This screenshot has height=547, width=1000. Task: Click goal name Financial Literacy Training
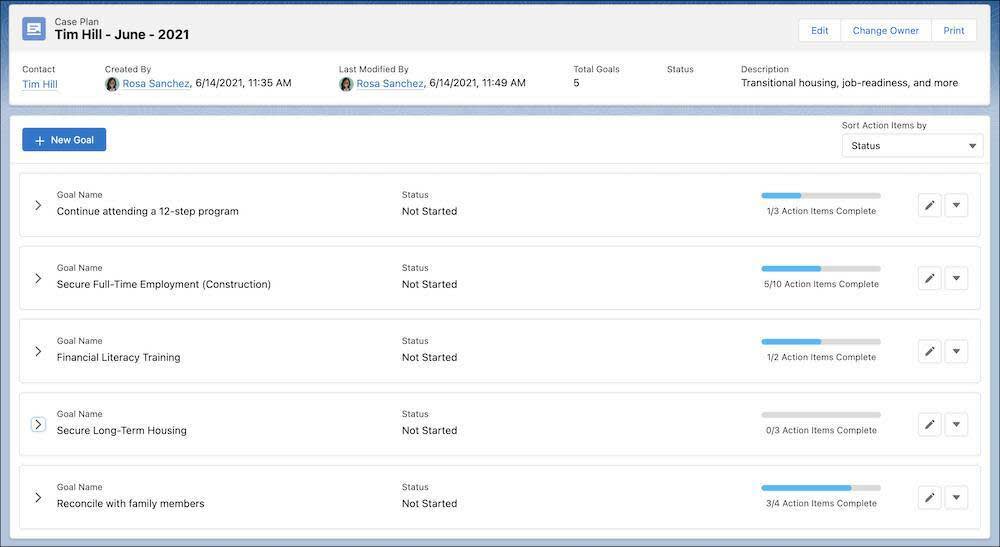pos(119,358)
